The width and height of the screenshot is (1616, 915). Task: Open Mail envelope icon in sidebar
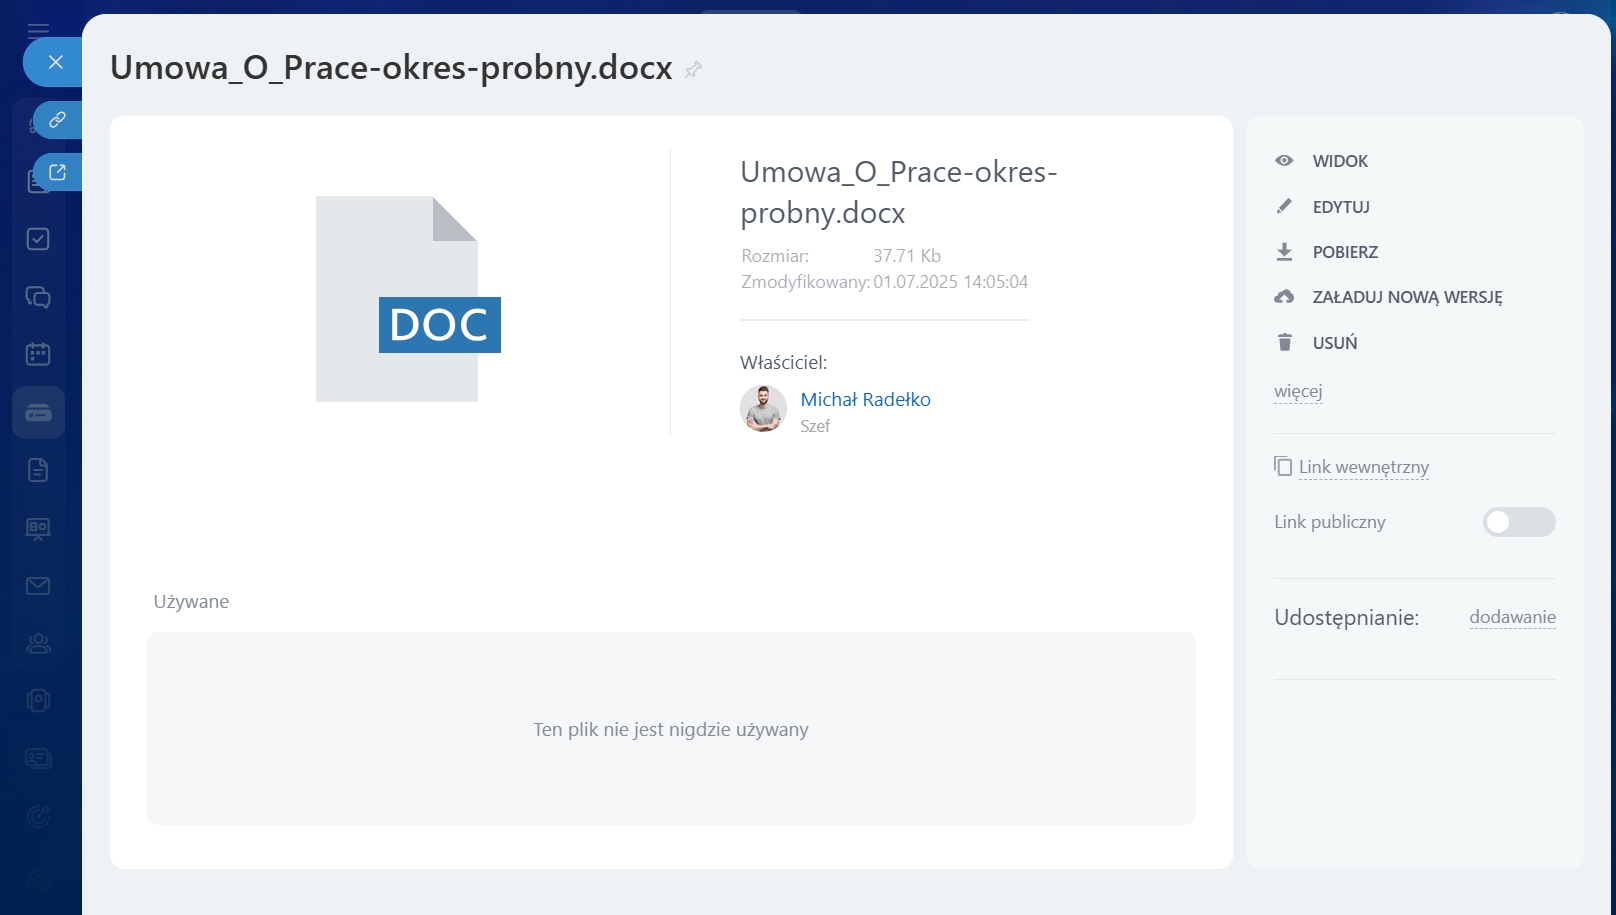(x=38, y=586)
